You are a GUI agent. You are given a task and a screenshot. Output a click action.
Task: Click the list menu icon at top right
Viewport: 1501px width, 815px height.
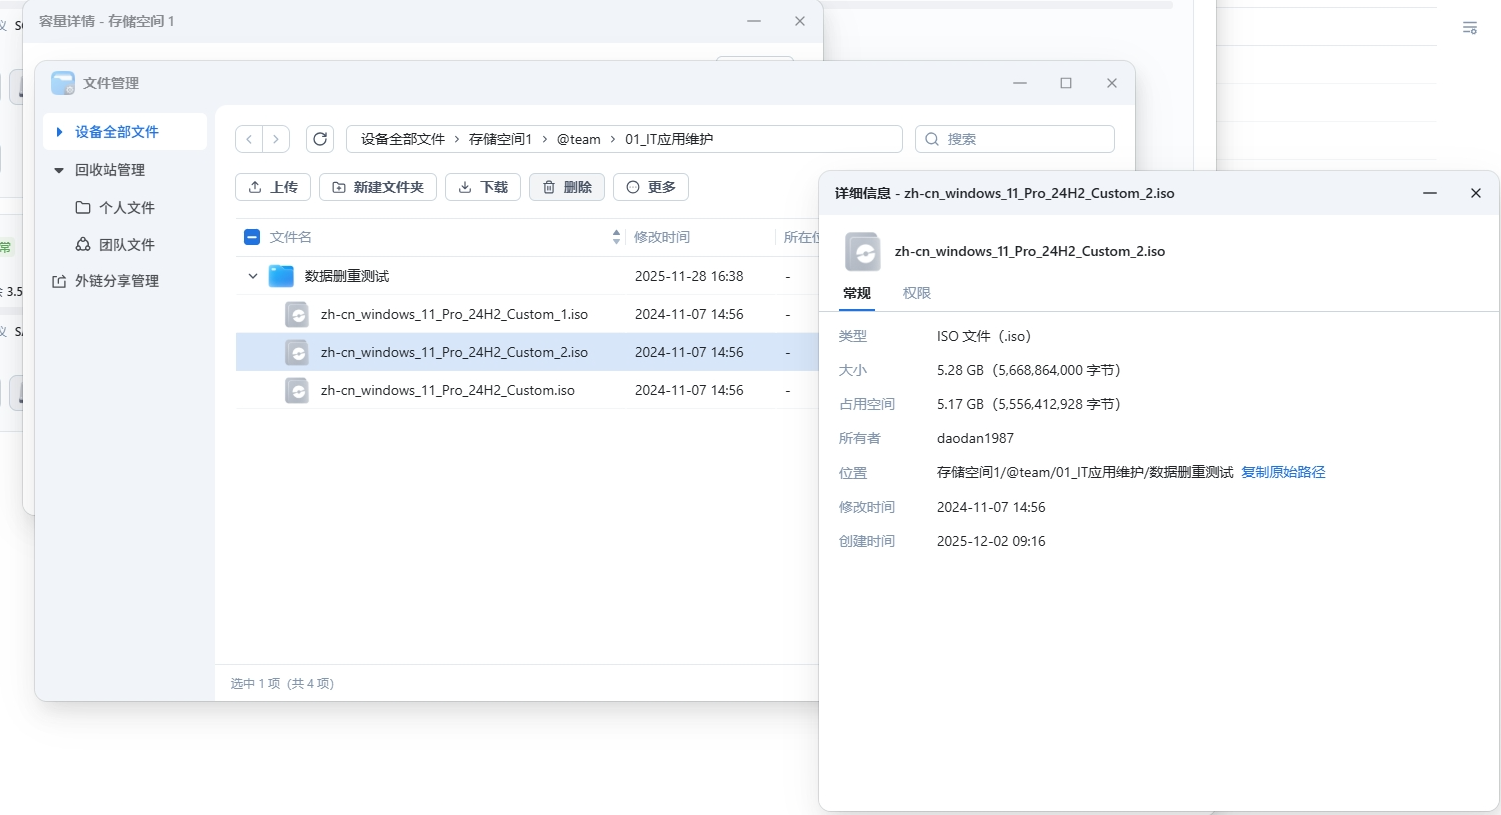(1469, 28)
